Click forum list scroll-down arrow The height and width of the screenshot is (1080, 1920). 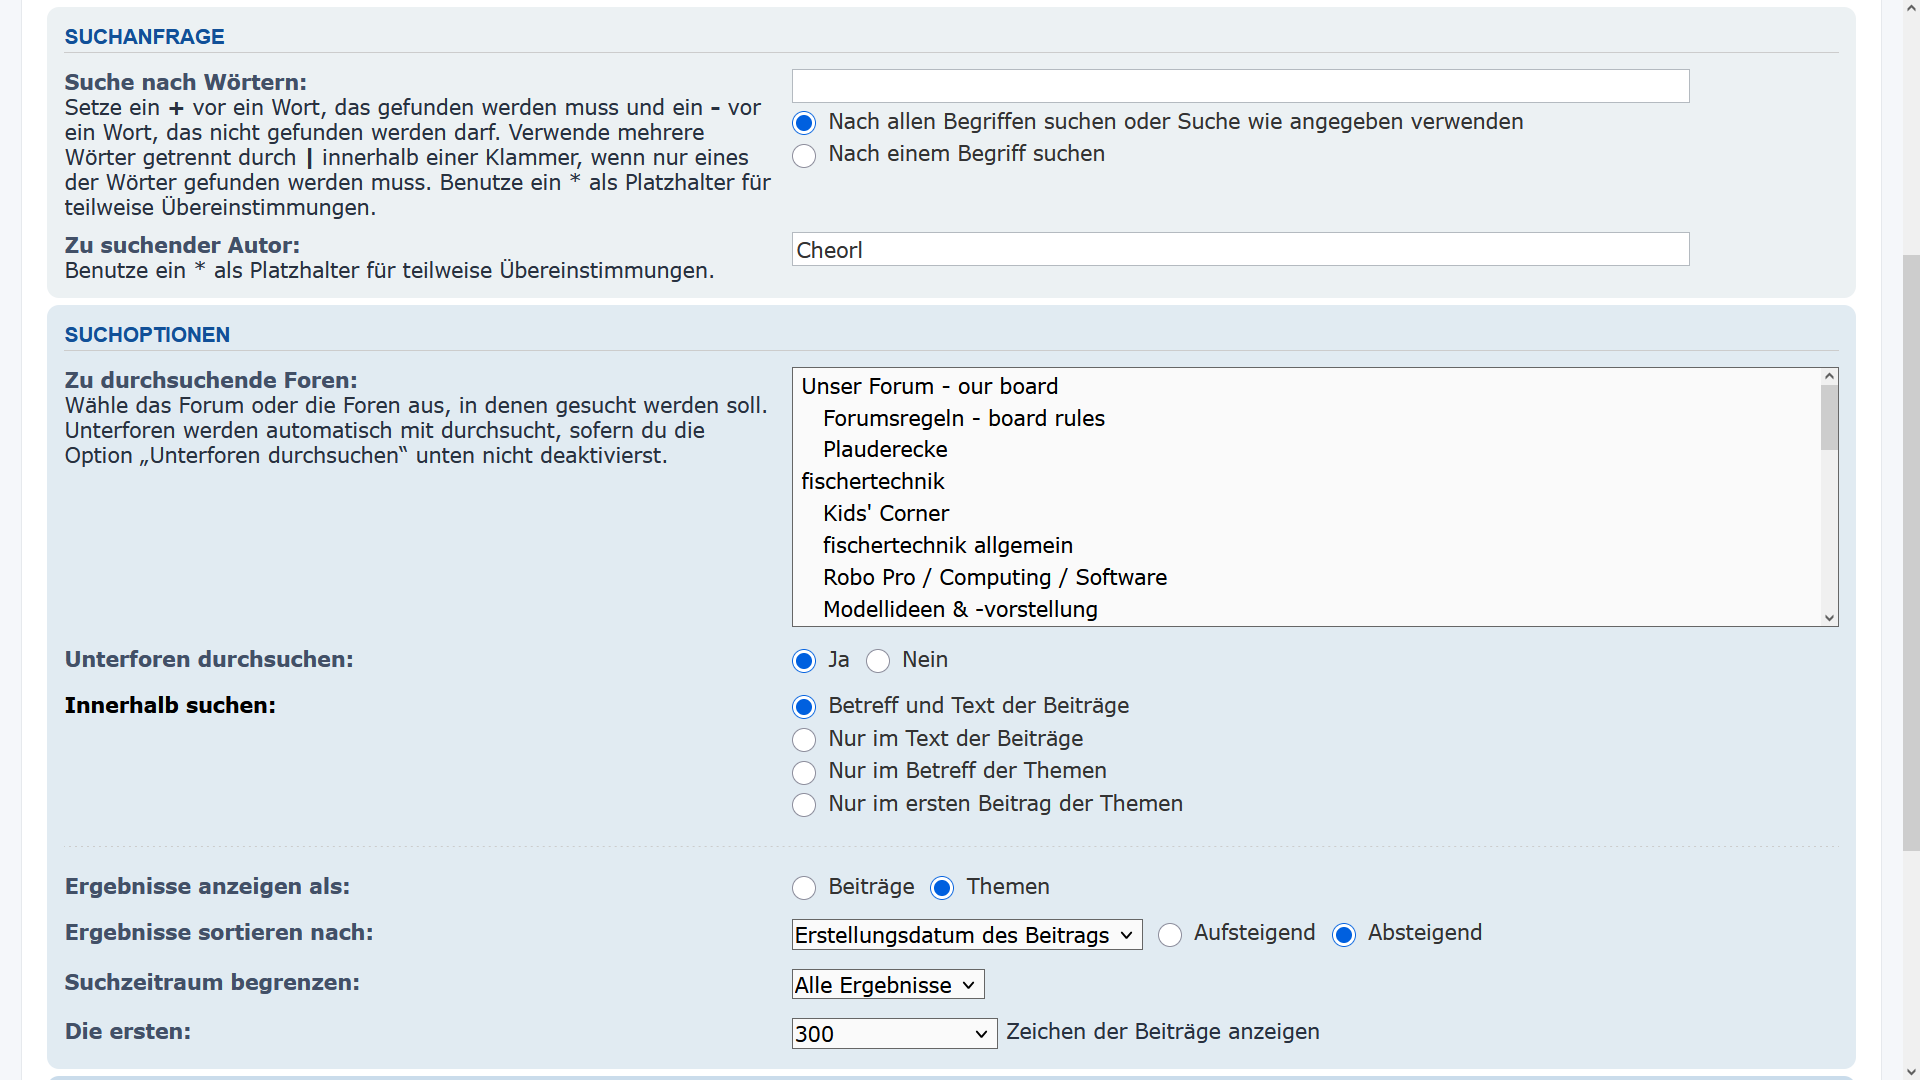(x=1829, y=618)
